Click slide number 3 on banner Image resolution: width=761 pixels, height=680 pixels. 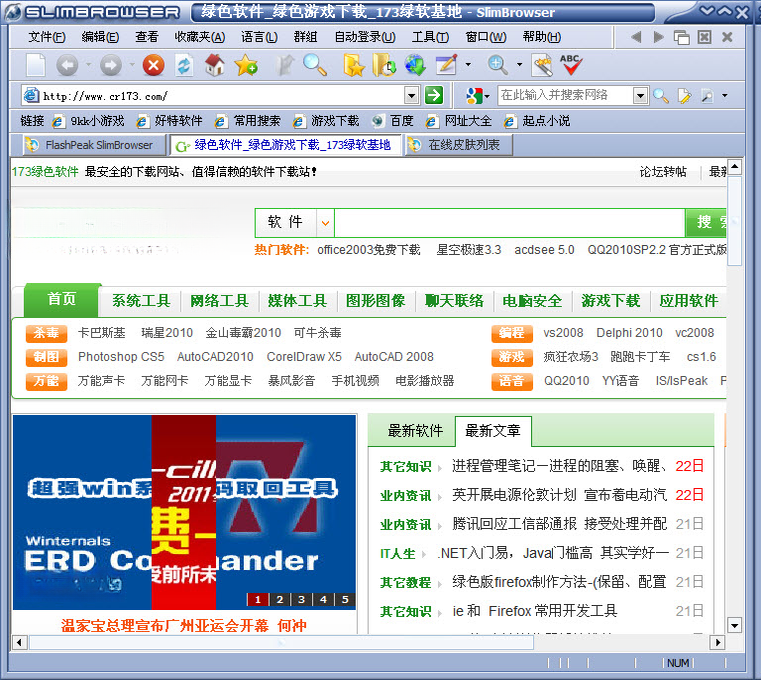(x=301, y=599)
